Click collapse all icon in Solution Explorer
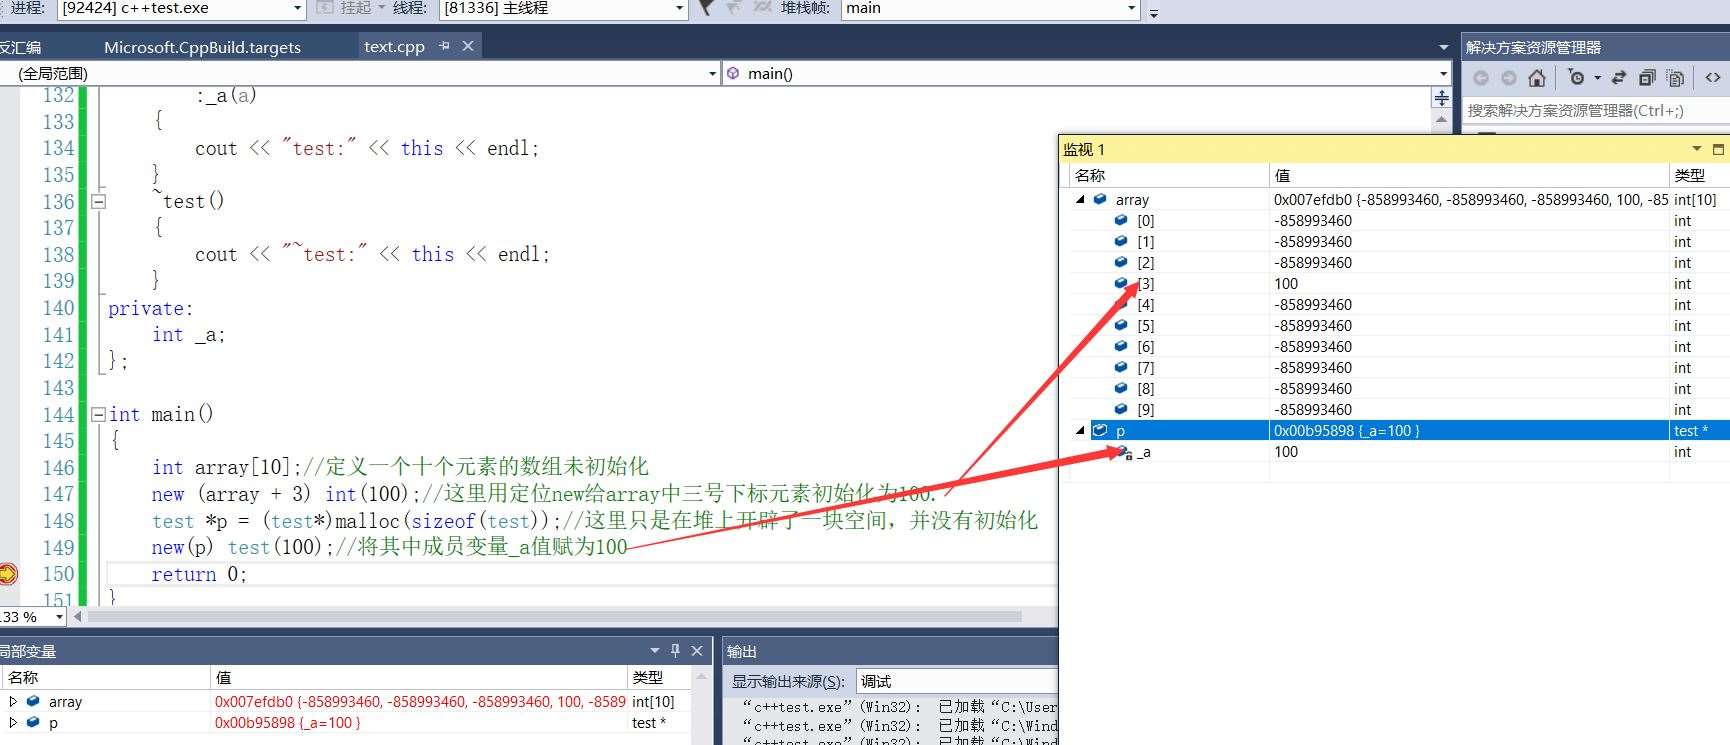The image size is (1730, 745). click(1647, 78)
